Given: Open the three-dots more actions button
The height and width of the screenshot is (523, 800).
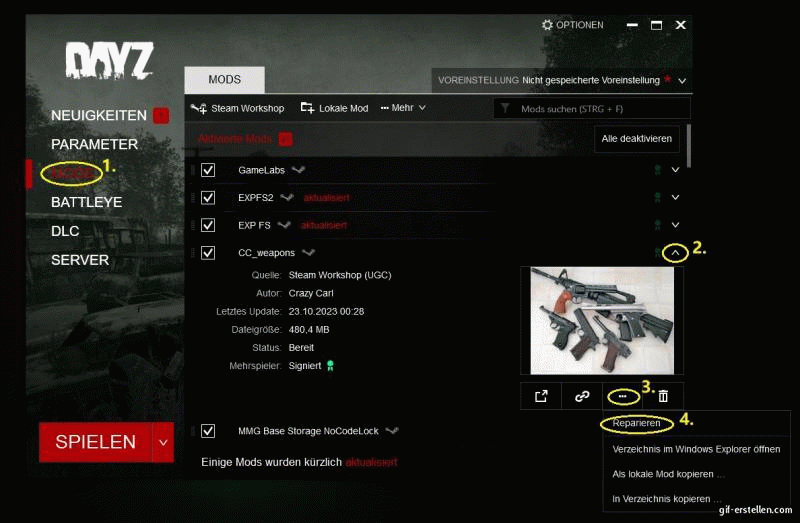Looking at the screenshot, I should click(x=622, y=396).
